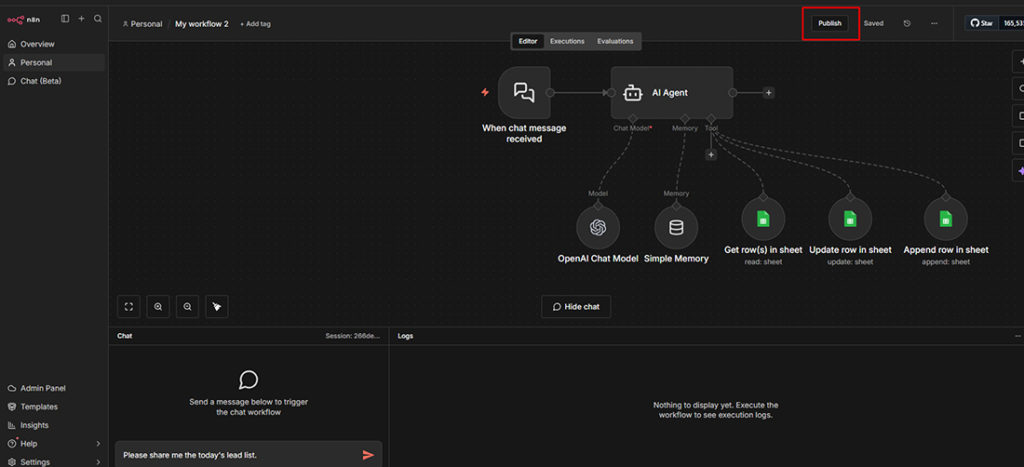Click Hide chat button

tap(576, 306)
